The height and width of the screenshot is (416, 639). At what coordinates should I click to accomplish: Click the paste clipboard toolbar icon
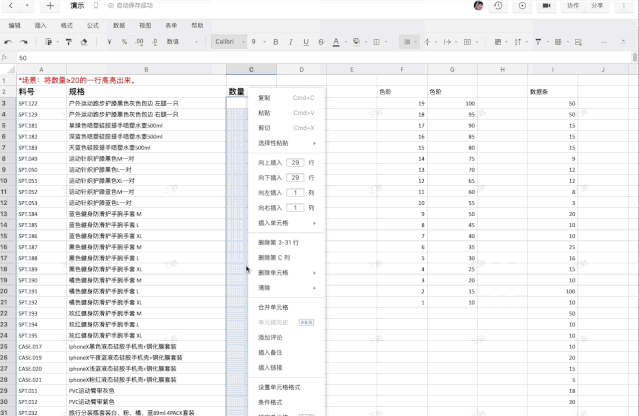(x=48, y=42)
